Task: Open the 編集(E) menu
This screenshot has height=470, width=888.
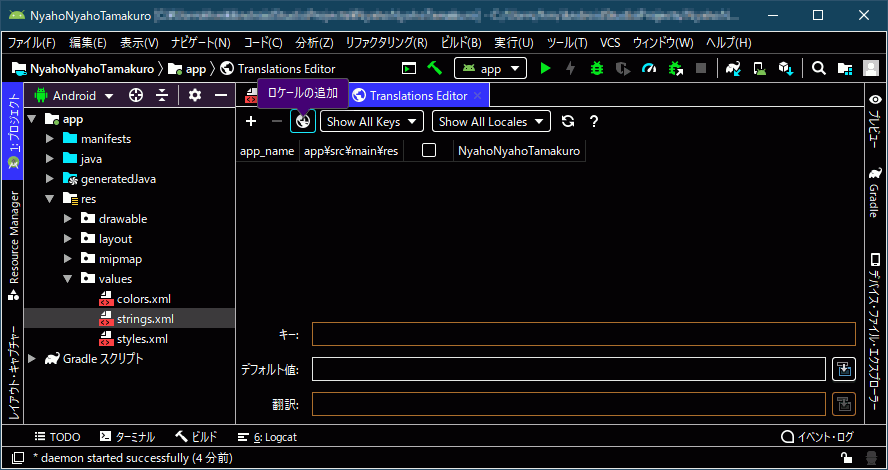Action: pyautogui.click(x=88, y=43)
